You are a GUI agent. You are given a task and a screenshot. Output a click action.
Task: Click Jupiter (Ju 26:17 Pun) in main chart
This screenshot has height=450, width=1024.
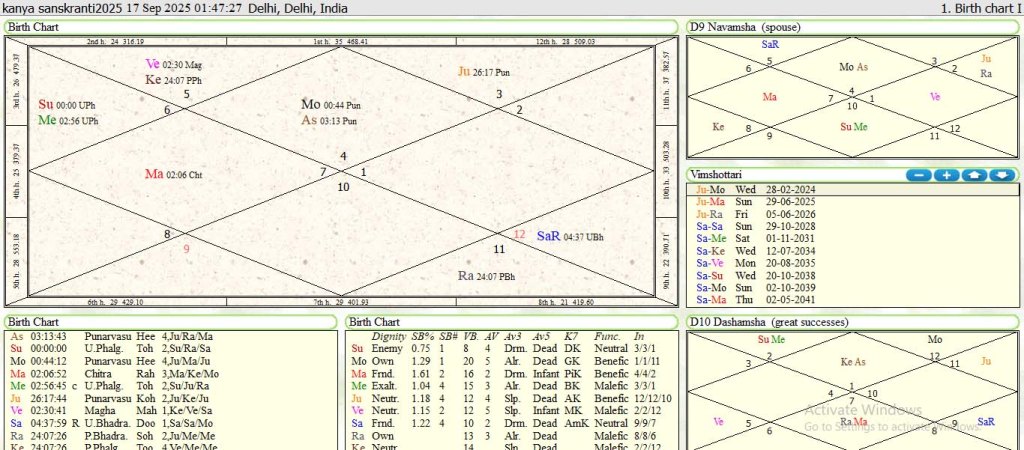463,72
